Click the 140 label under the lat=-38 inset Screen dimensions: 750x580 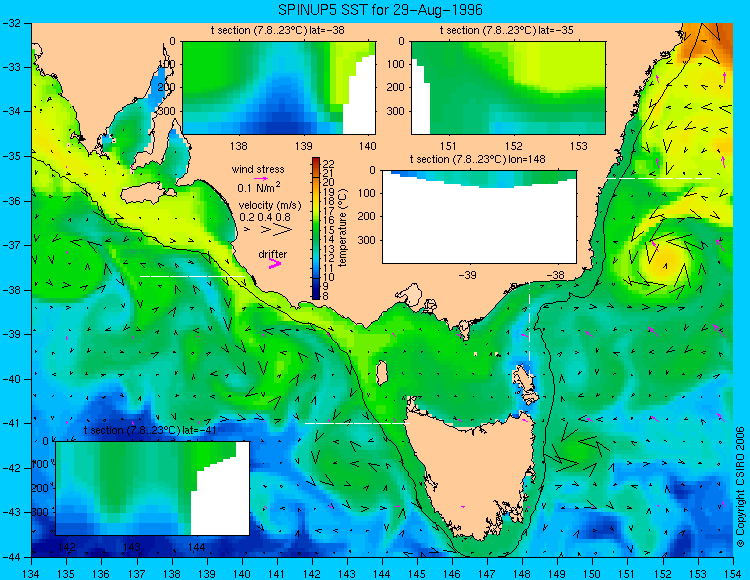coord(367,146)
